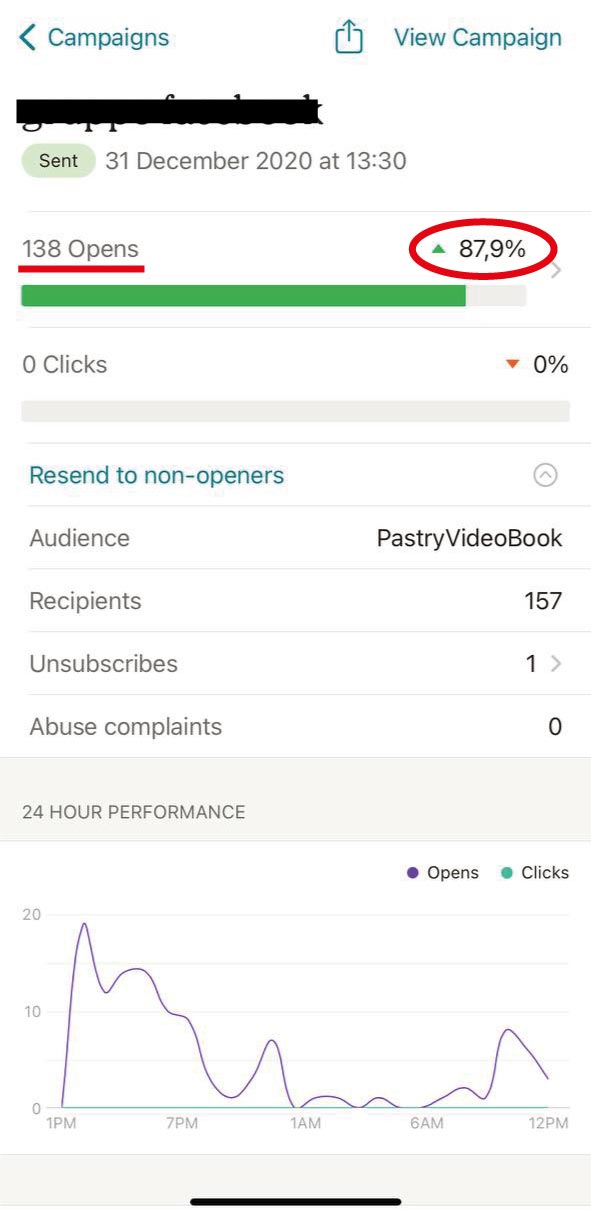Tap the green opens progress bar
Image resolution: width=591 pixels, height=1216 pixels.
point(244,295)
